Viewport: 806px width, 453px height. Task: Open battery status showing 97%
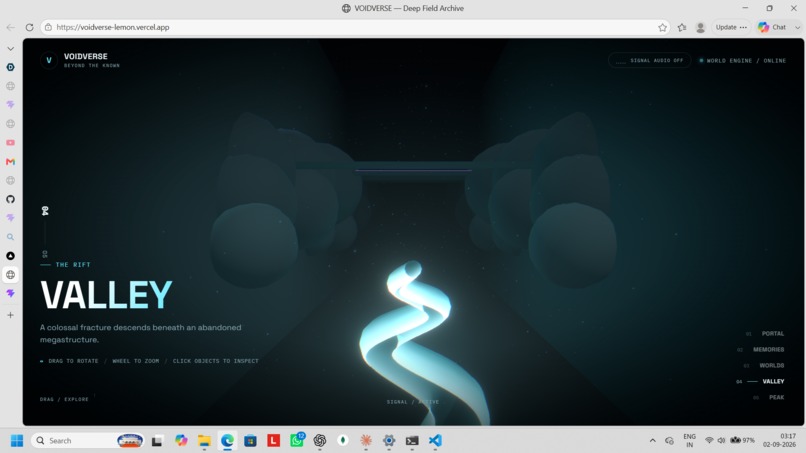(x=743, y=440)
